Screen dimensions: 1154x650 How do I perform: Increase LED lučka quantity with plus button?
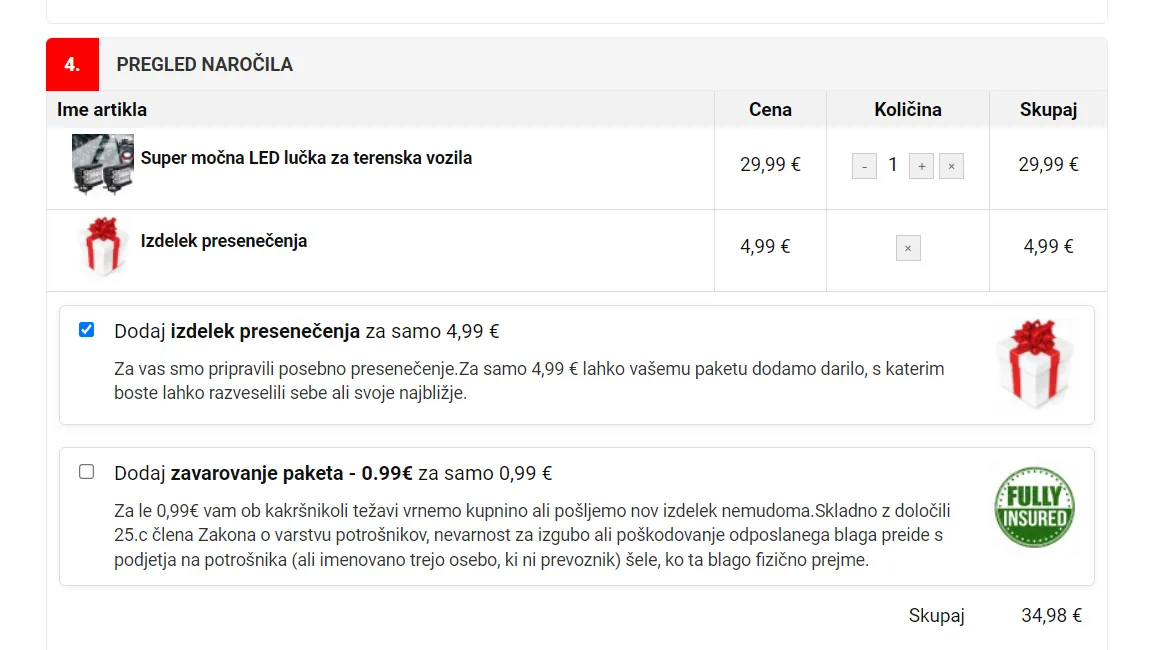tap(921, 166)
